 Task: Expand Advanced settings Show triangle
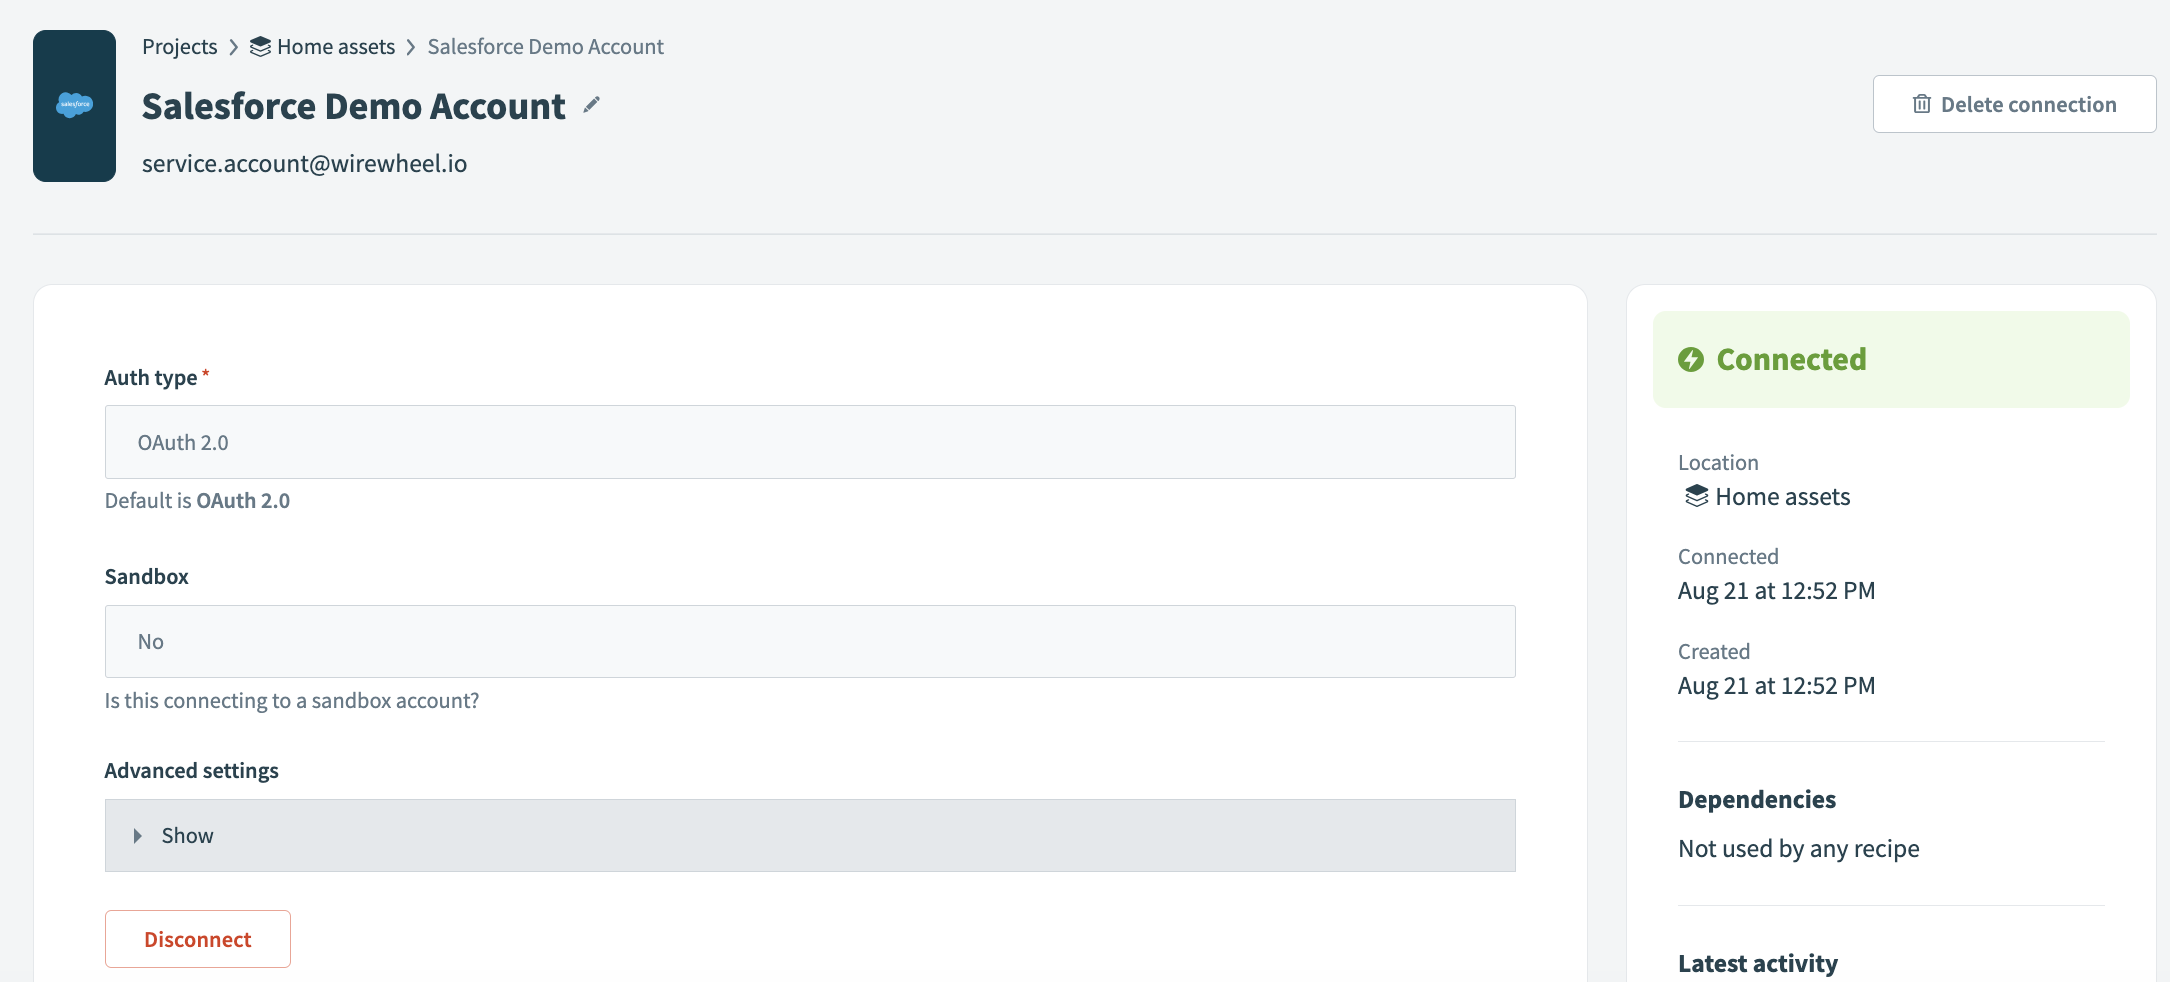[138, 836]
